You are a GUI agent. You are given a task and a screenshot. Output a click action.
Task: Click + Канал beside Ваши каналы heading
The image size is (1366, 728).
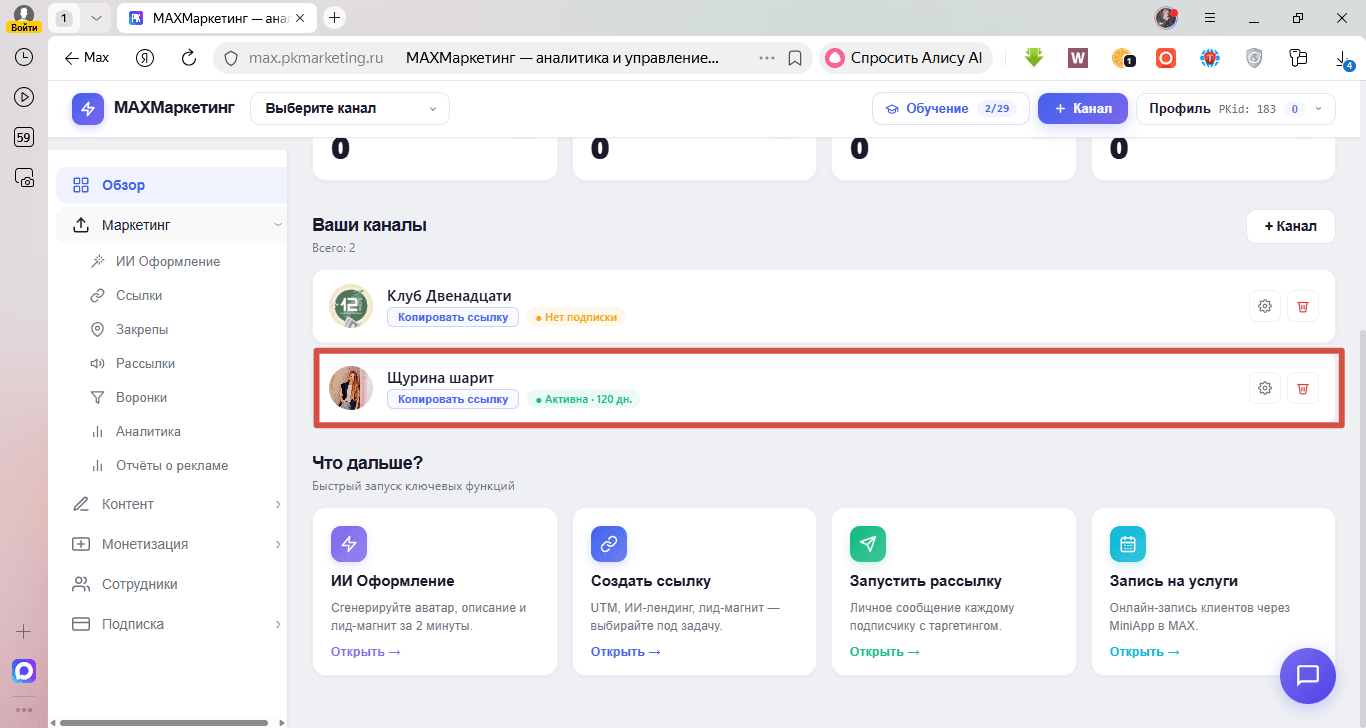pyautogui.click(x=1291, y=226)
